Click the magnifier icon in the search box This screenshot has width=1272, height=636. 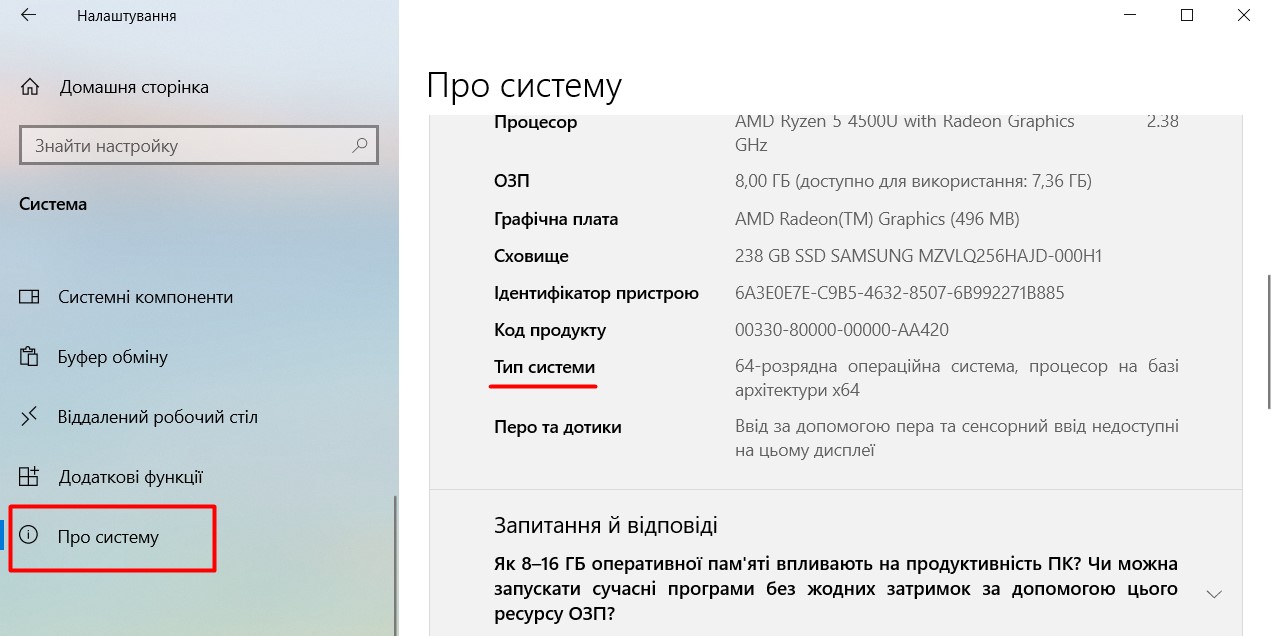(359, 146)
